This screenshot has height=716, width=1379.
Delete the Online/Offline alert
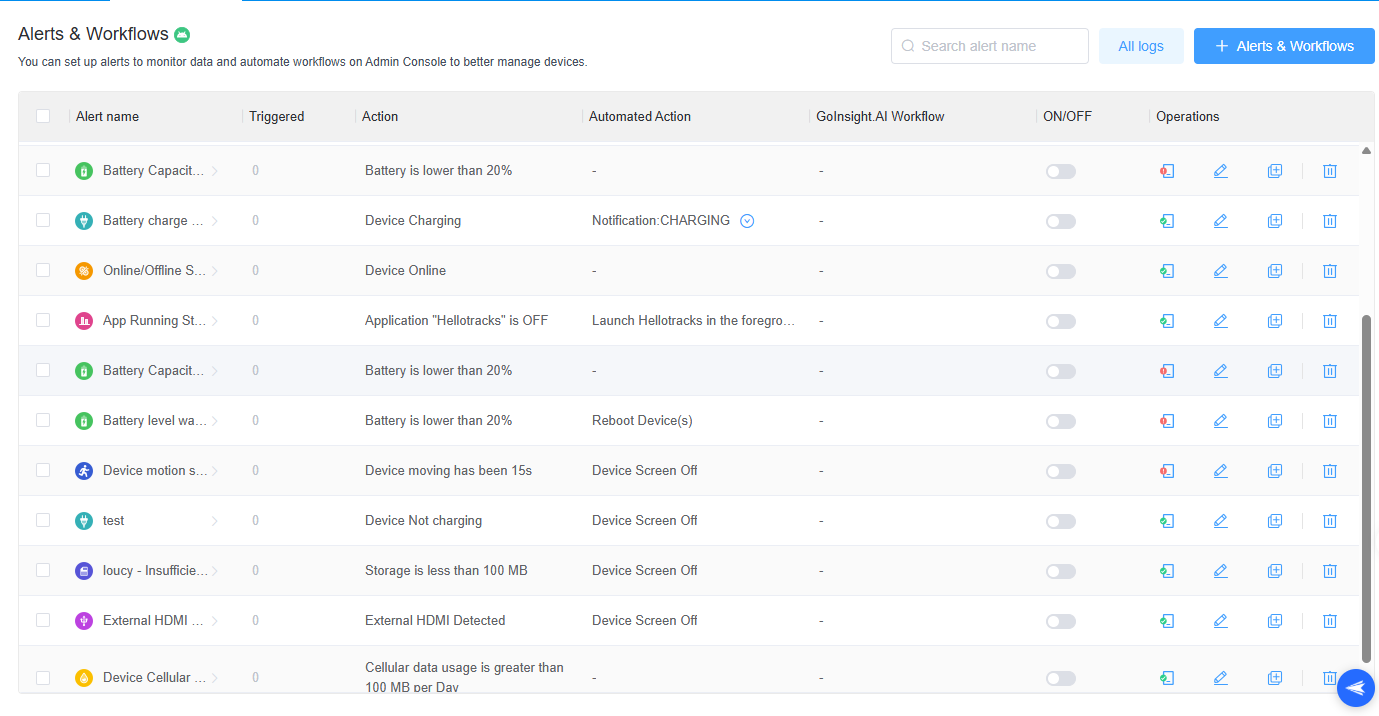(1329, 271)
